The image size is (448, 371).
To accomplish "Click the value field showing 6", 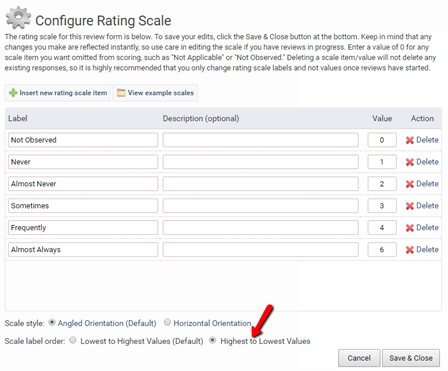I will 382,250.
